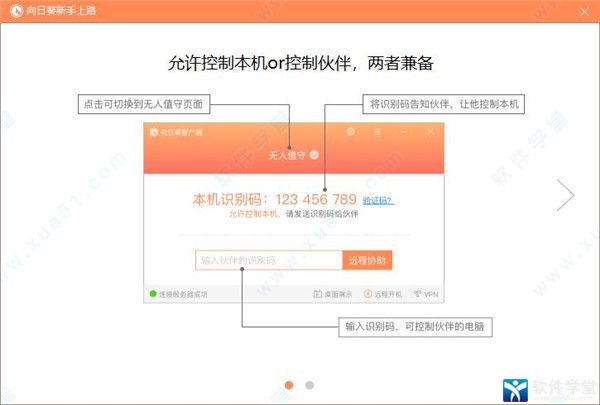Open the hamburger menu icon in the client window
This screenshot has height=405, width=600.
[x=376, y=132]
